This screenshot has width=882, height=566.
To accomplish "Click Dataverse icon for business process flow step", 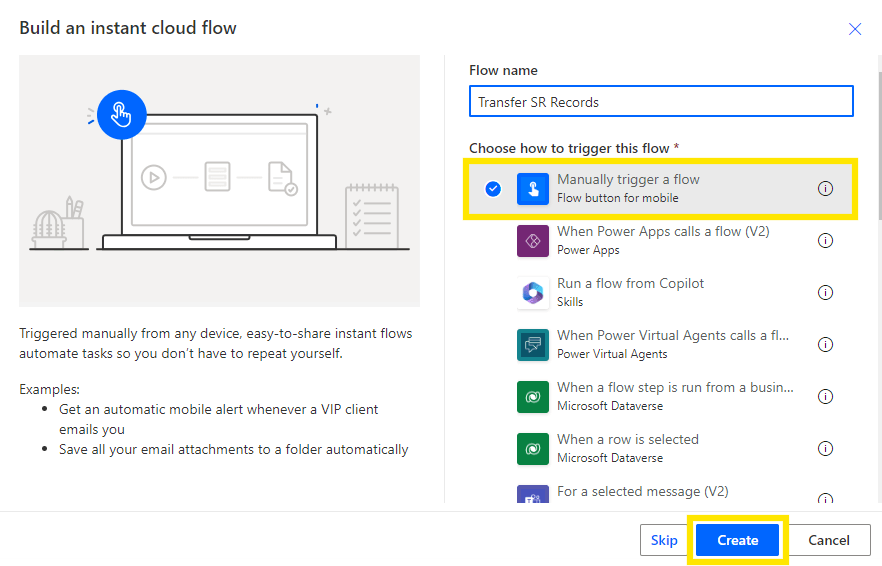I will click(533, 396).
